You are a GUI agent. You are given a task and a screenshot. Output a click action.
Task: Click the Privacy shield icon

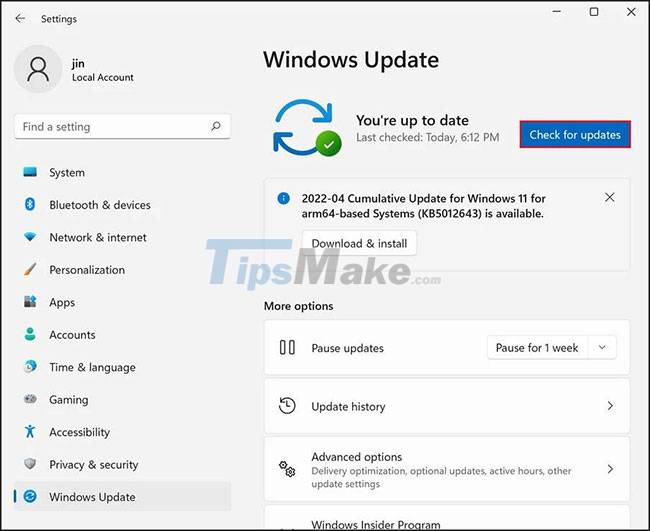click(x=30, y=464)
